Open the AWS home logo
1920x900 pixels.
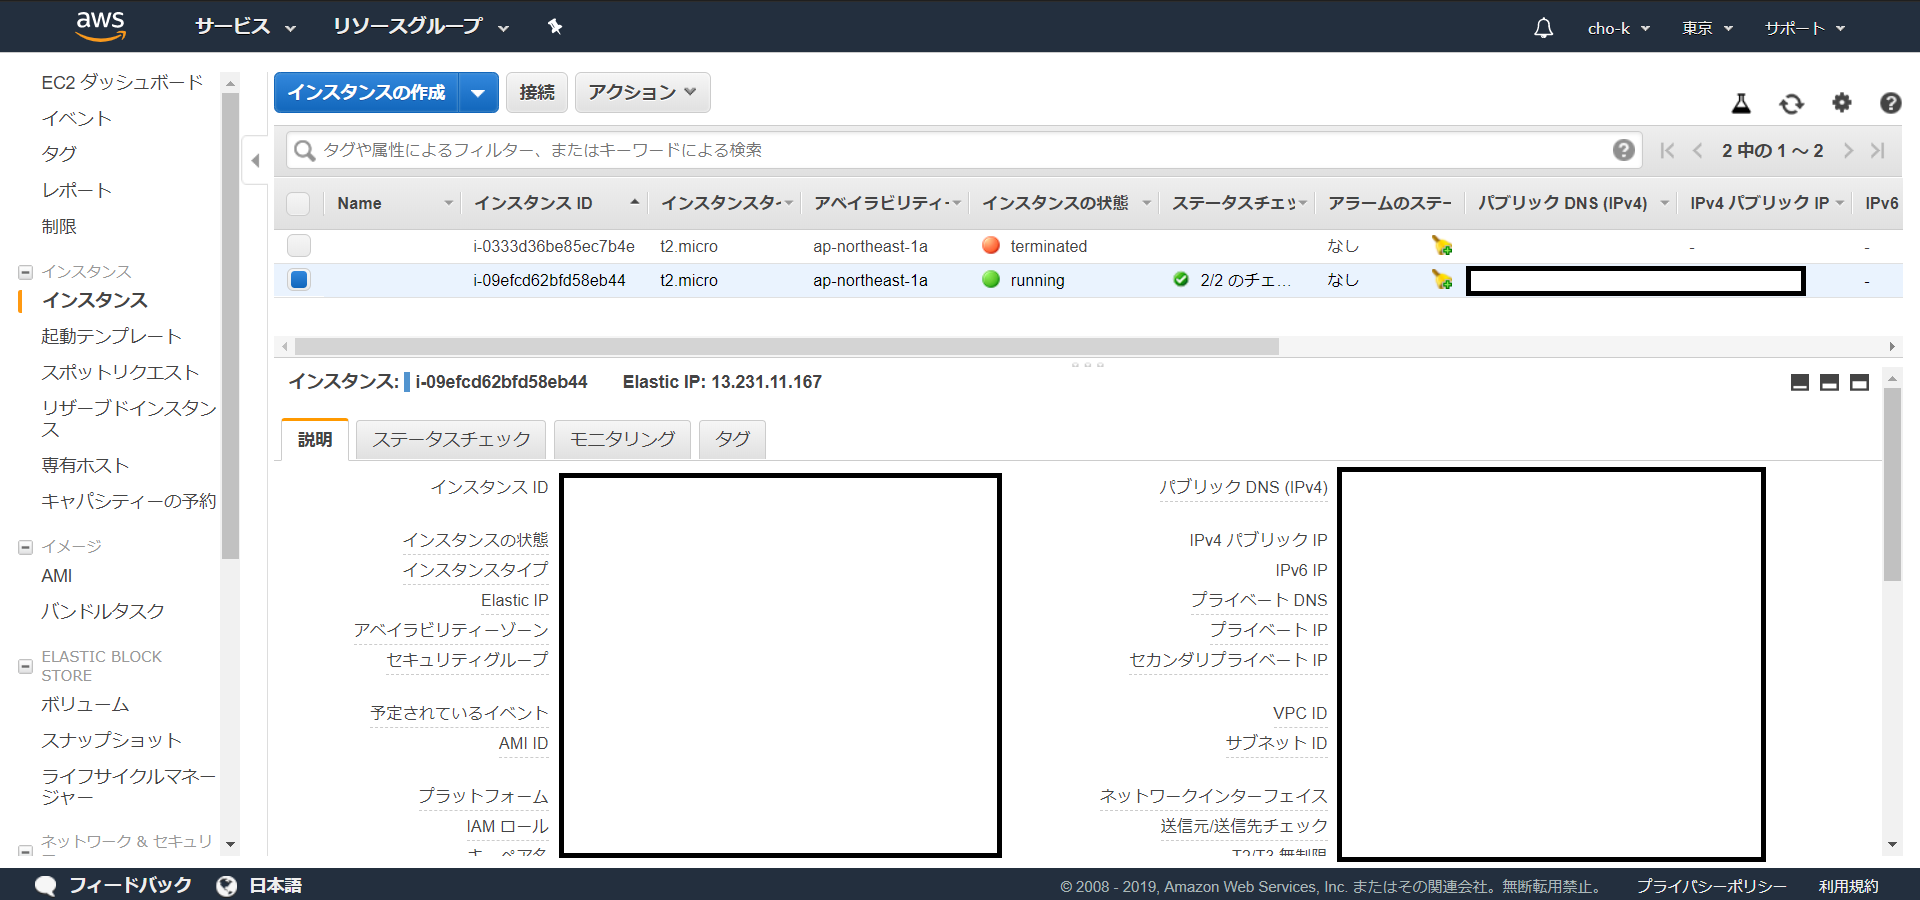point(101,26)
